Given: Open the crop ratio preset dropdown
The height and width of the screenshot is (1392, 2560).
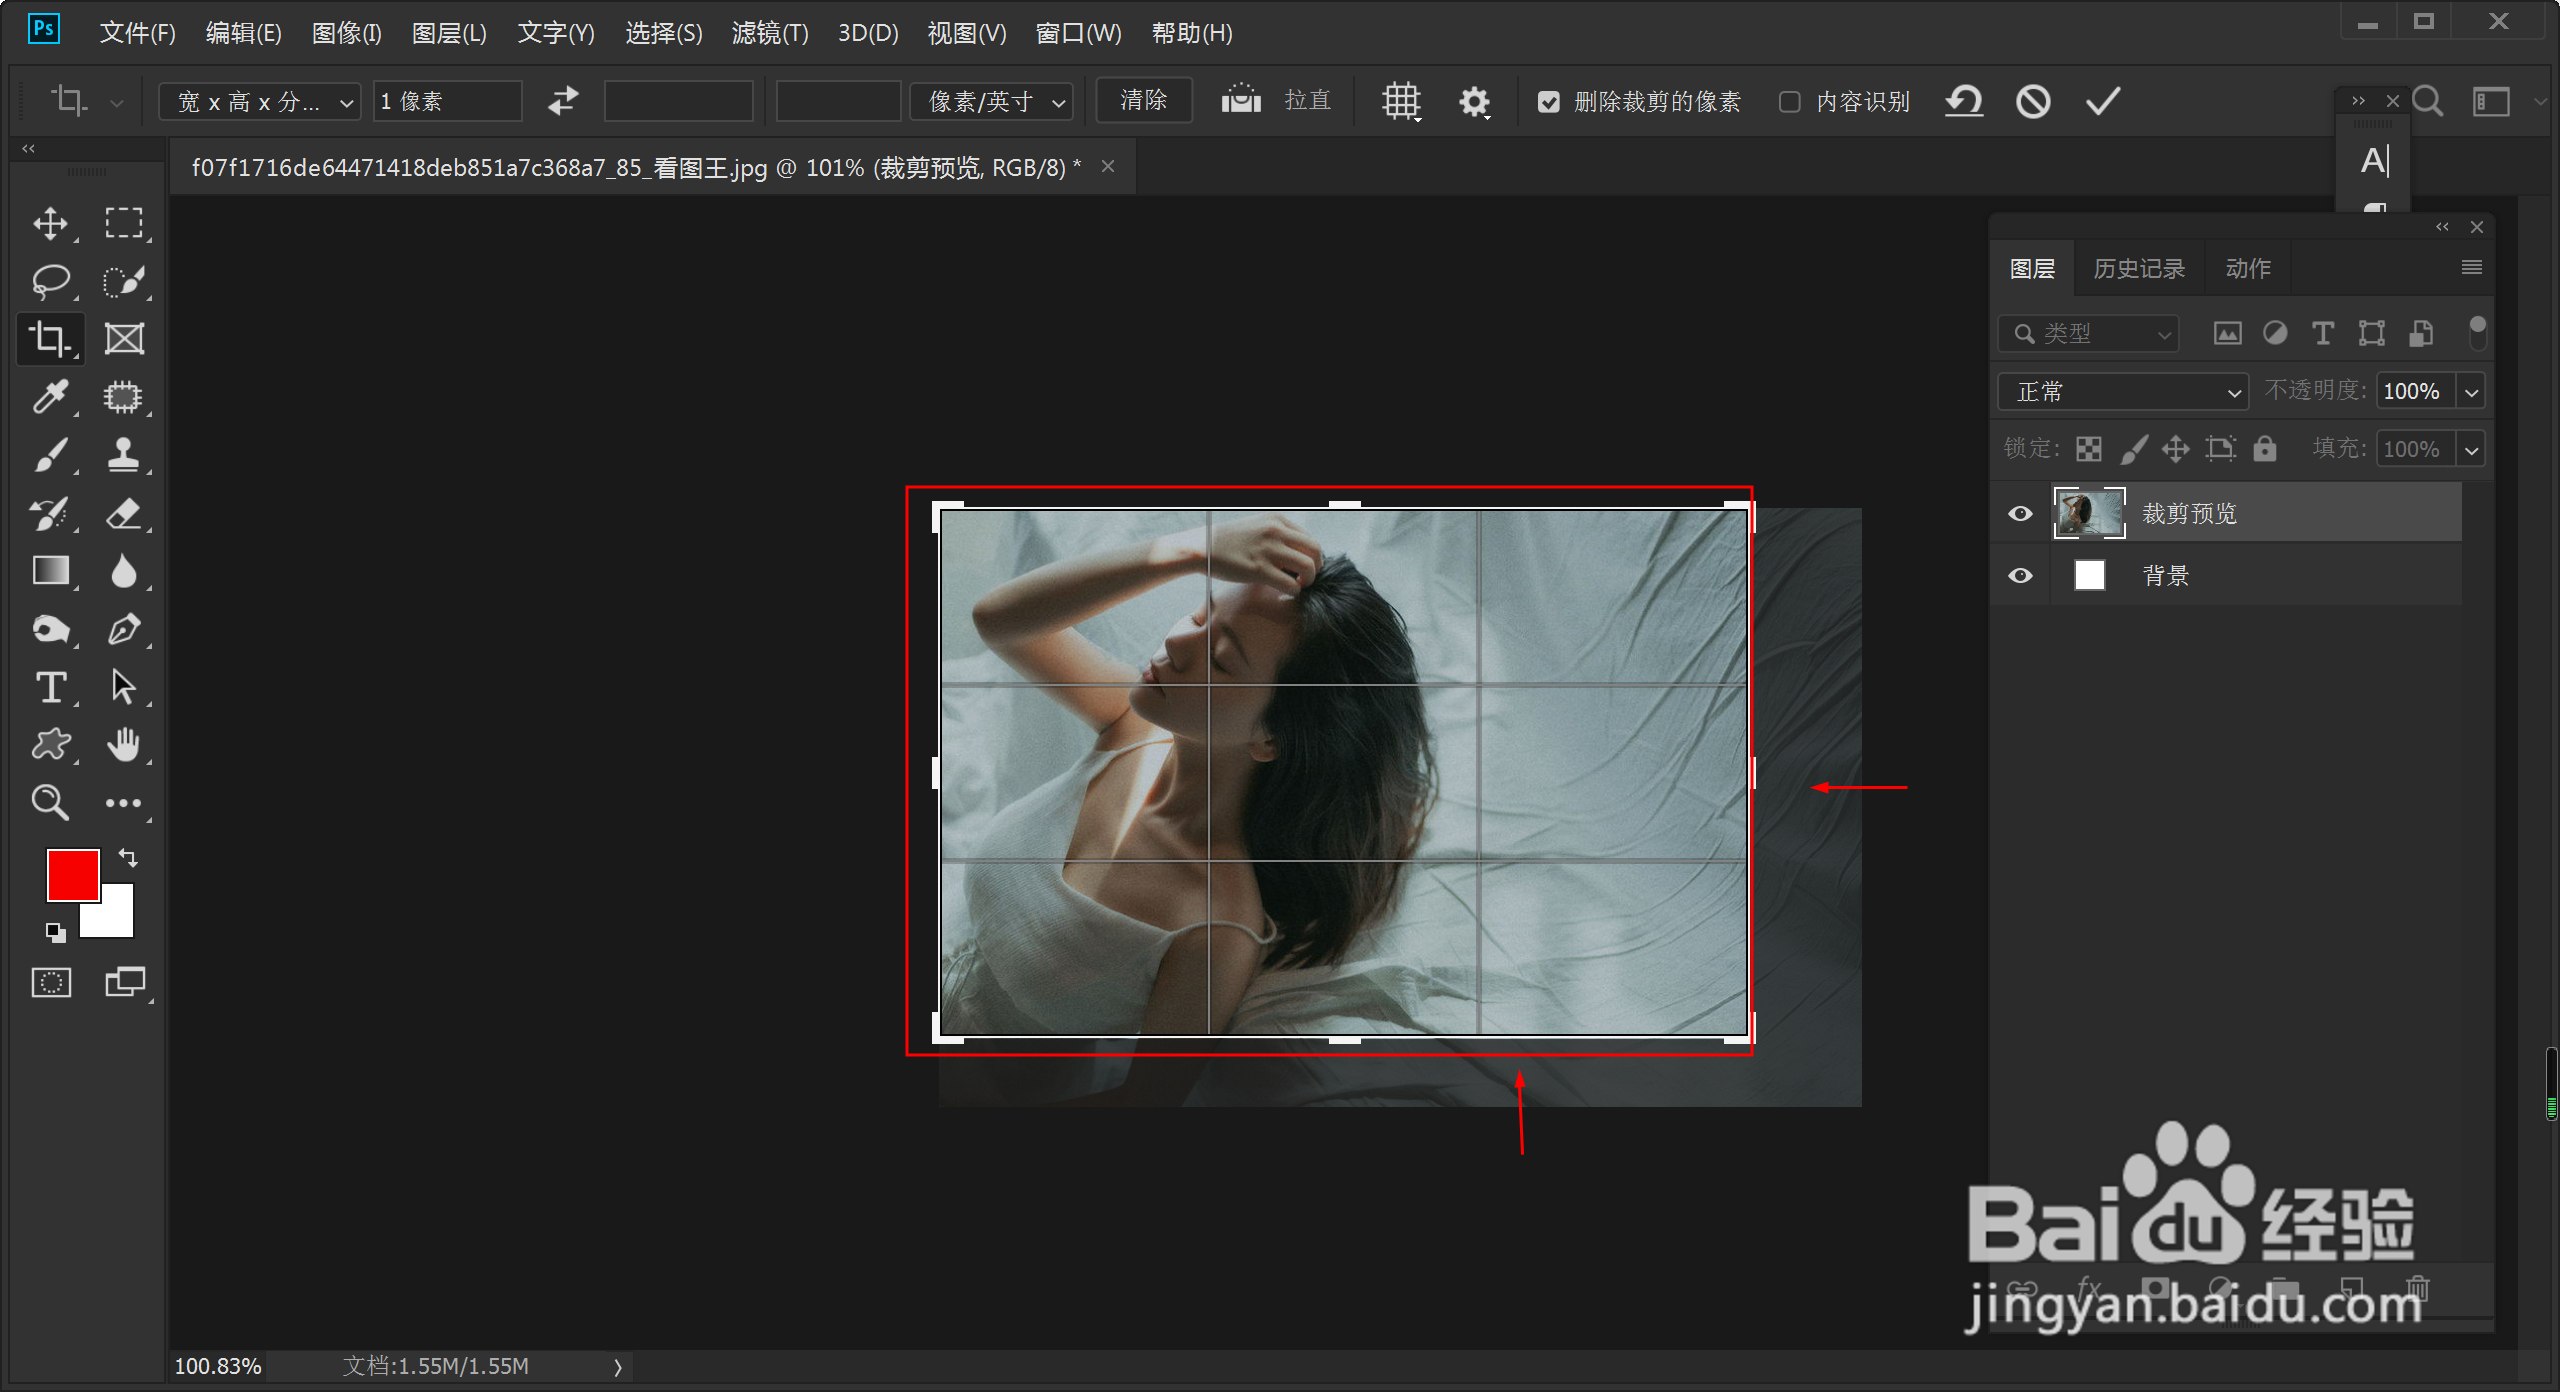Looking at the screenshot, I should point(260,102).
